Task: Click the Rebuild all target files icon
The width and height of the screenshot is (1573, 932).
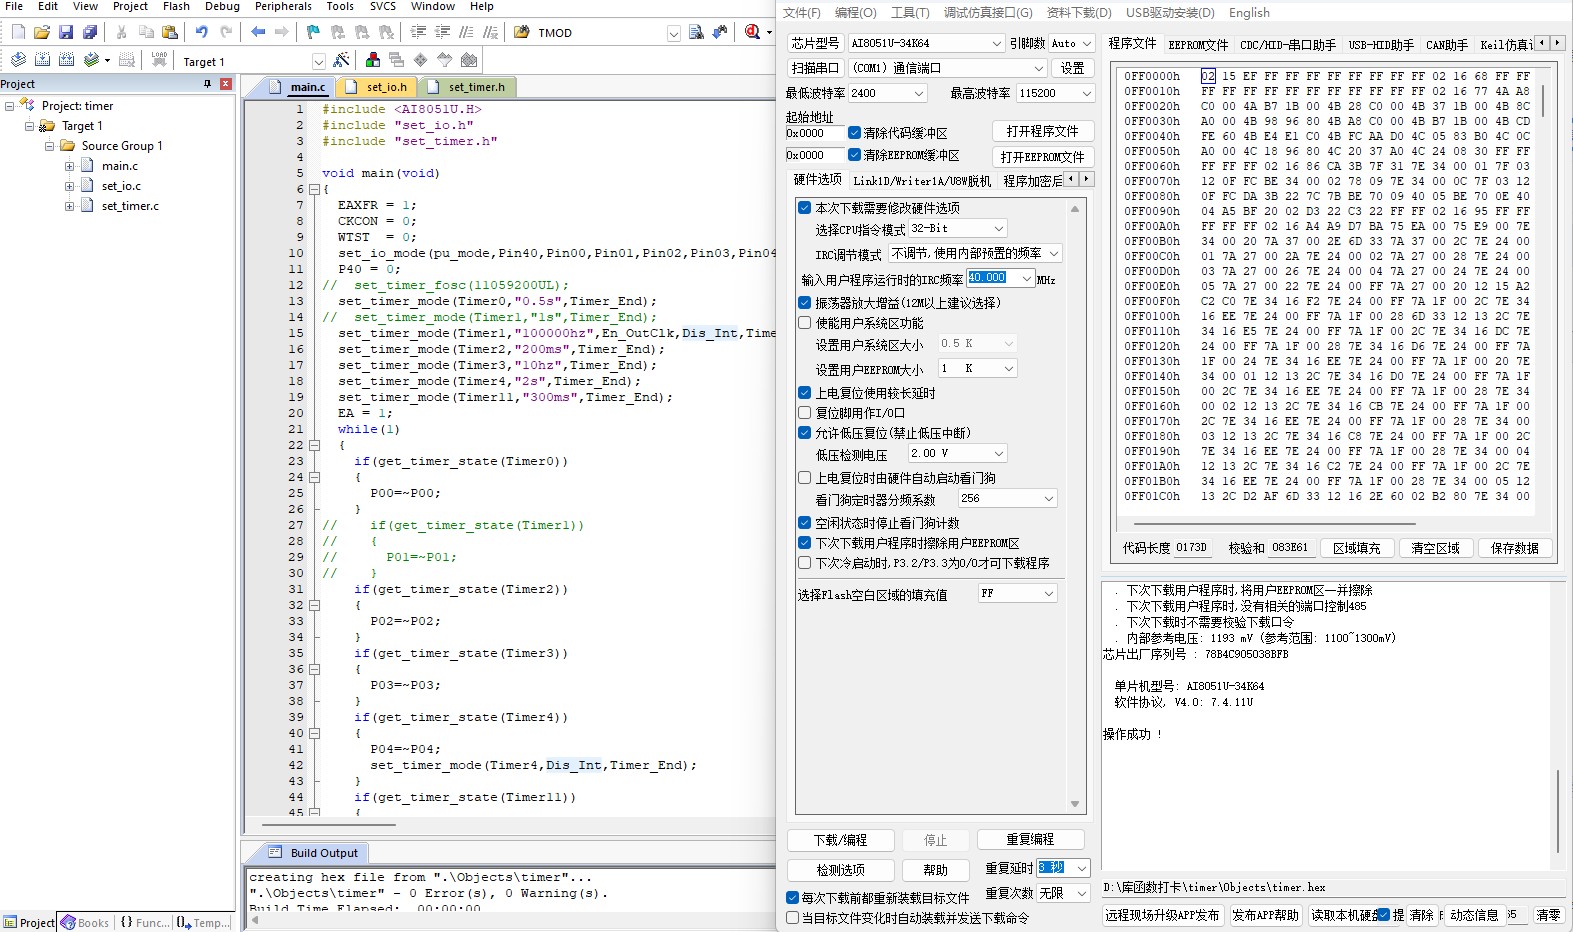Action: point(66,60)
